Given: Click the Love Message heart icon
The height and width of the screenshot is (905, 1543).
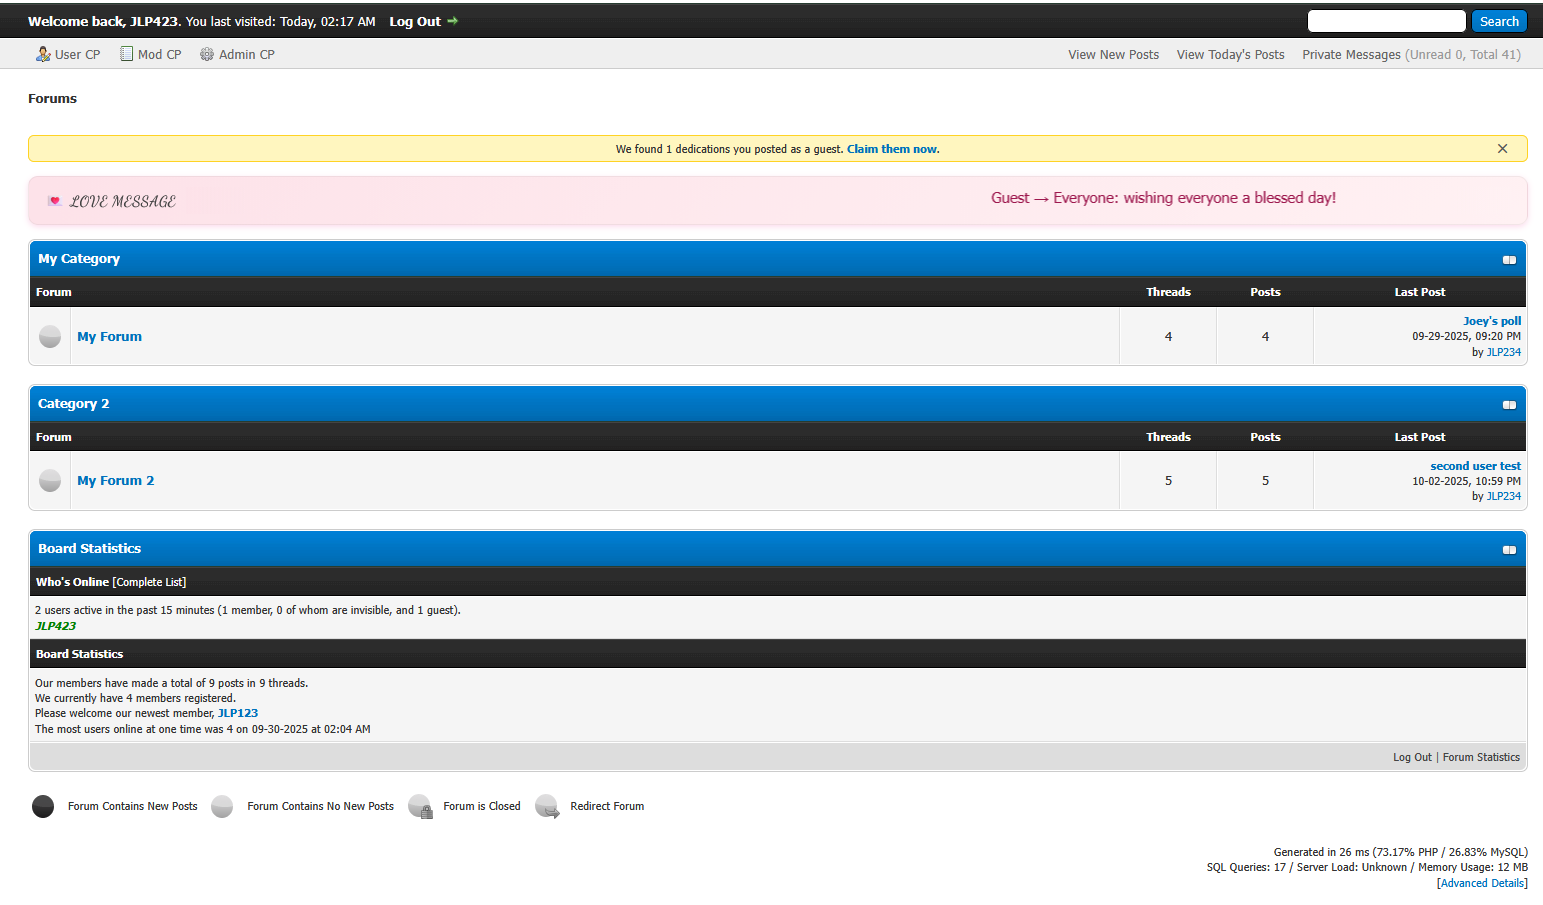Looking at the screenshot, I should (x=55, y=201).
